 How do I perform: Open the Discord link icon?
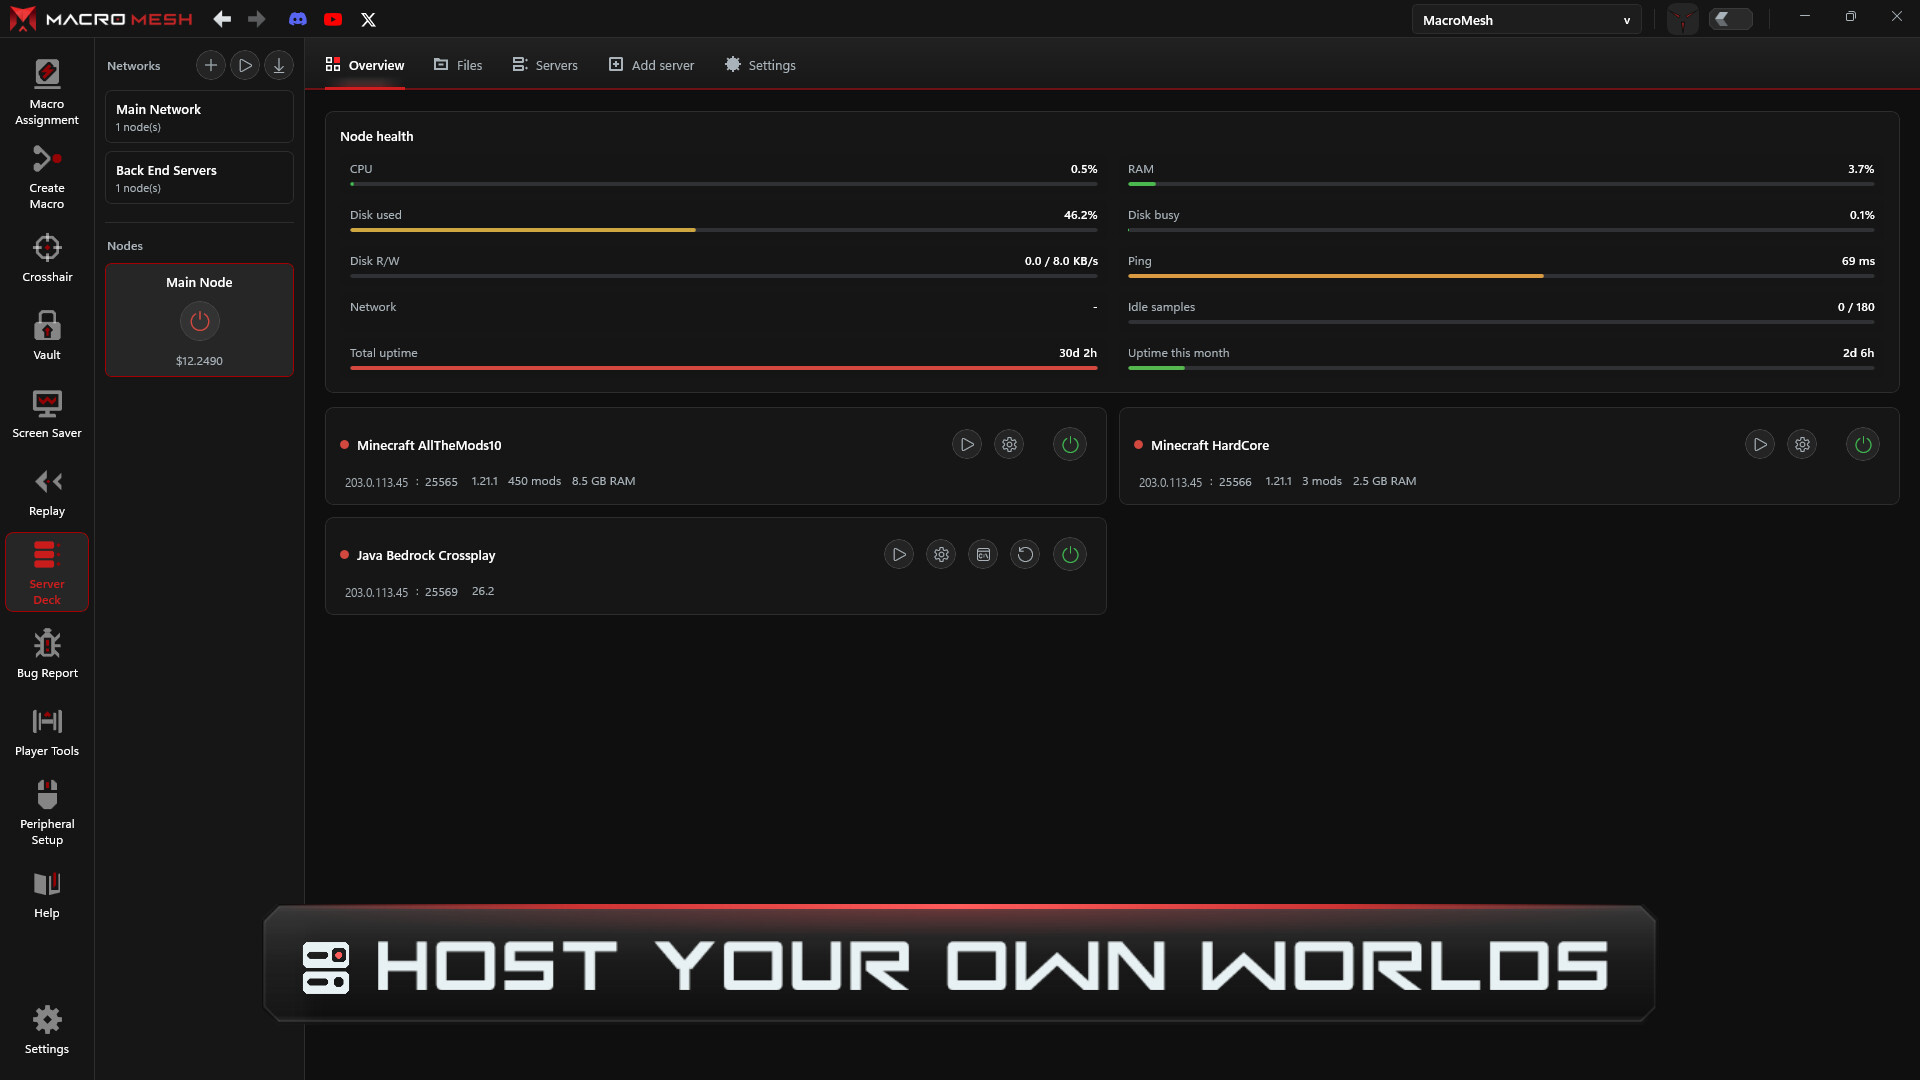[x=298, y=19]
